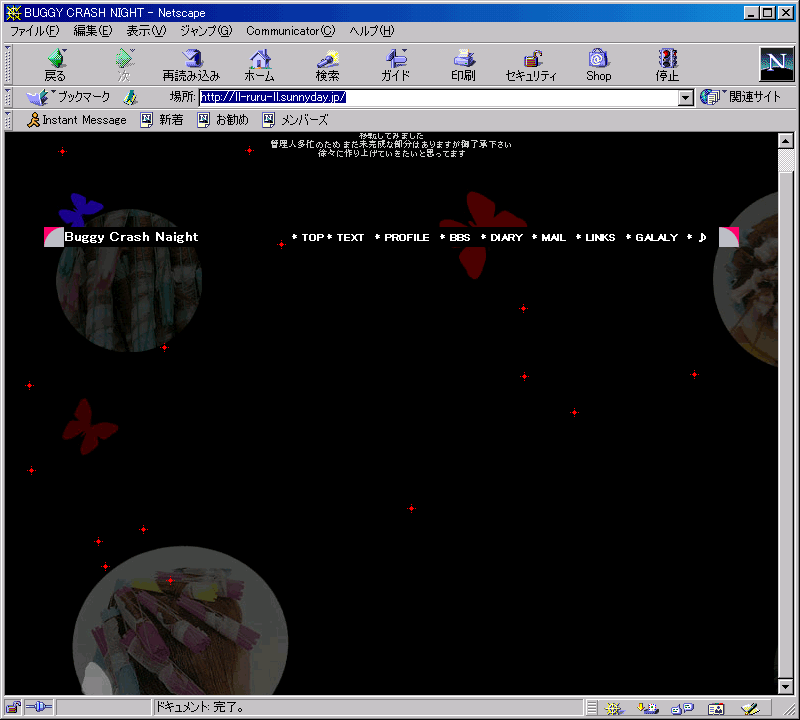This screenshot has height=720, width=800.
Task: Open the 新着 personal toolbar bookmark
Action: point(162,120)
